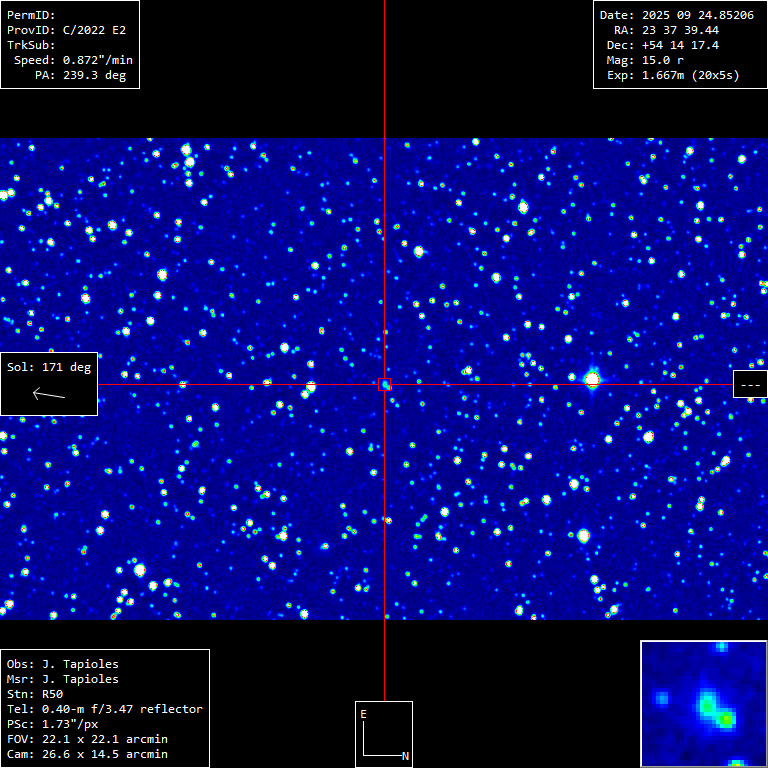768x768 pixels.
Task: Click the E/N compass orientation indicator
Action: pyautogui.click(x=384, y=734)
